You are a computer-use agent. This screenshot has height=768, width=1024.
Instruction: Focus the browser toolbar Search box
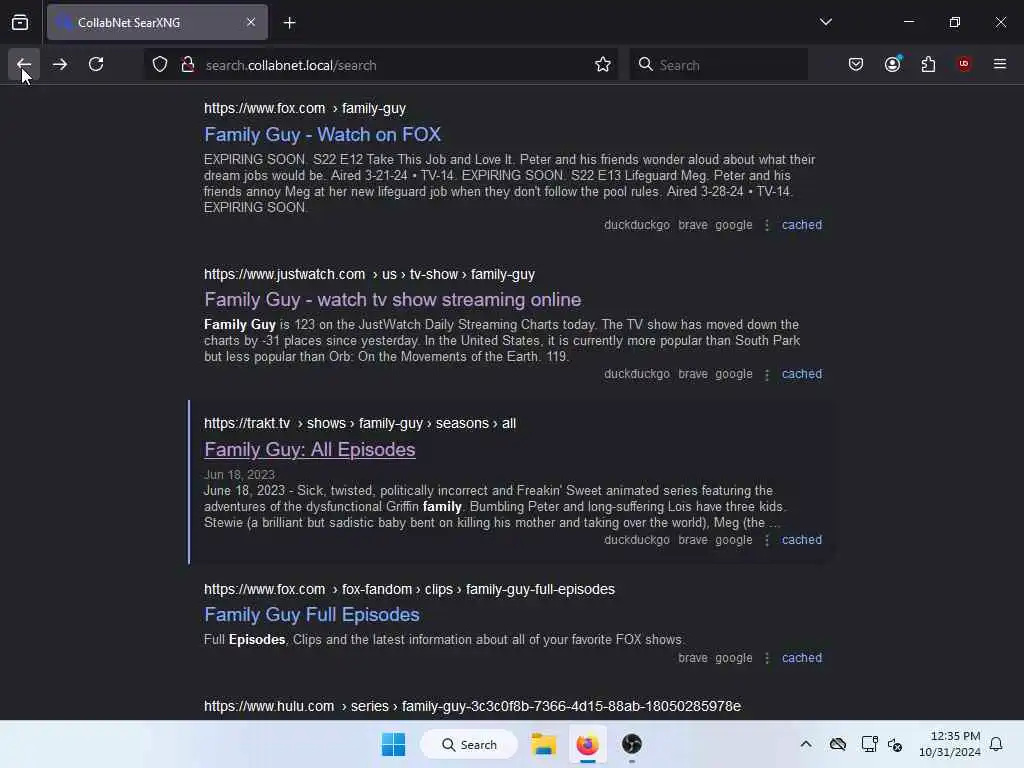click(719, 65)
